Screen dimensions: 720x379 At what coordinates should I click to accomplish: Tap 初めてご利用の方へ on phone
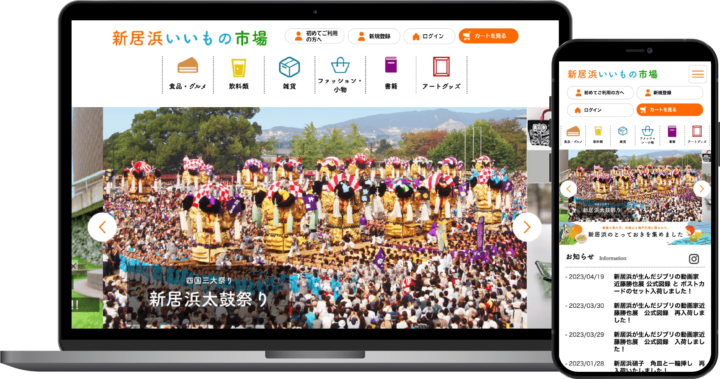[x=600, y=93]
